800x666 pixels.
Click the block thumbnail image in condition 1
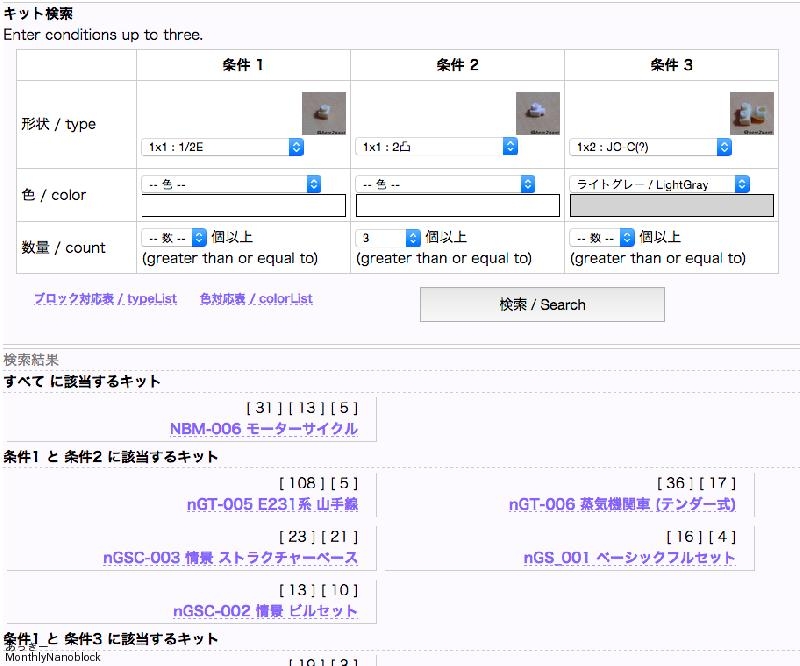click(x=323, y=113)
